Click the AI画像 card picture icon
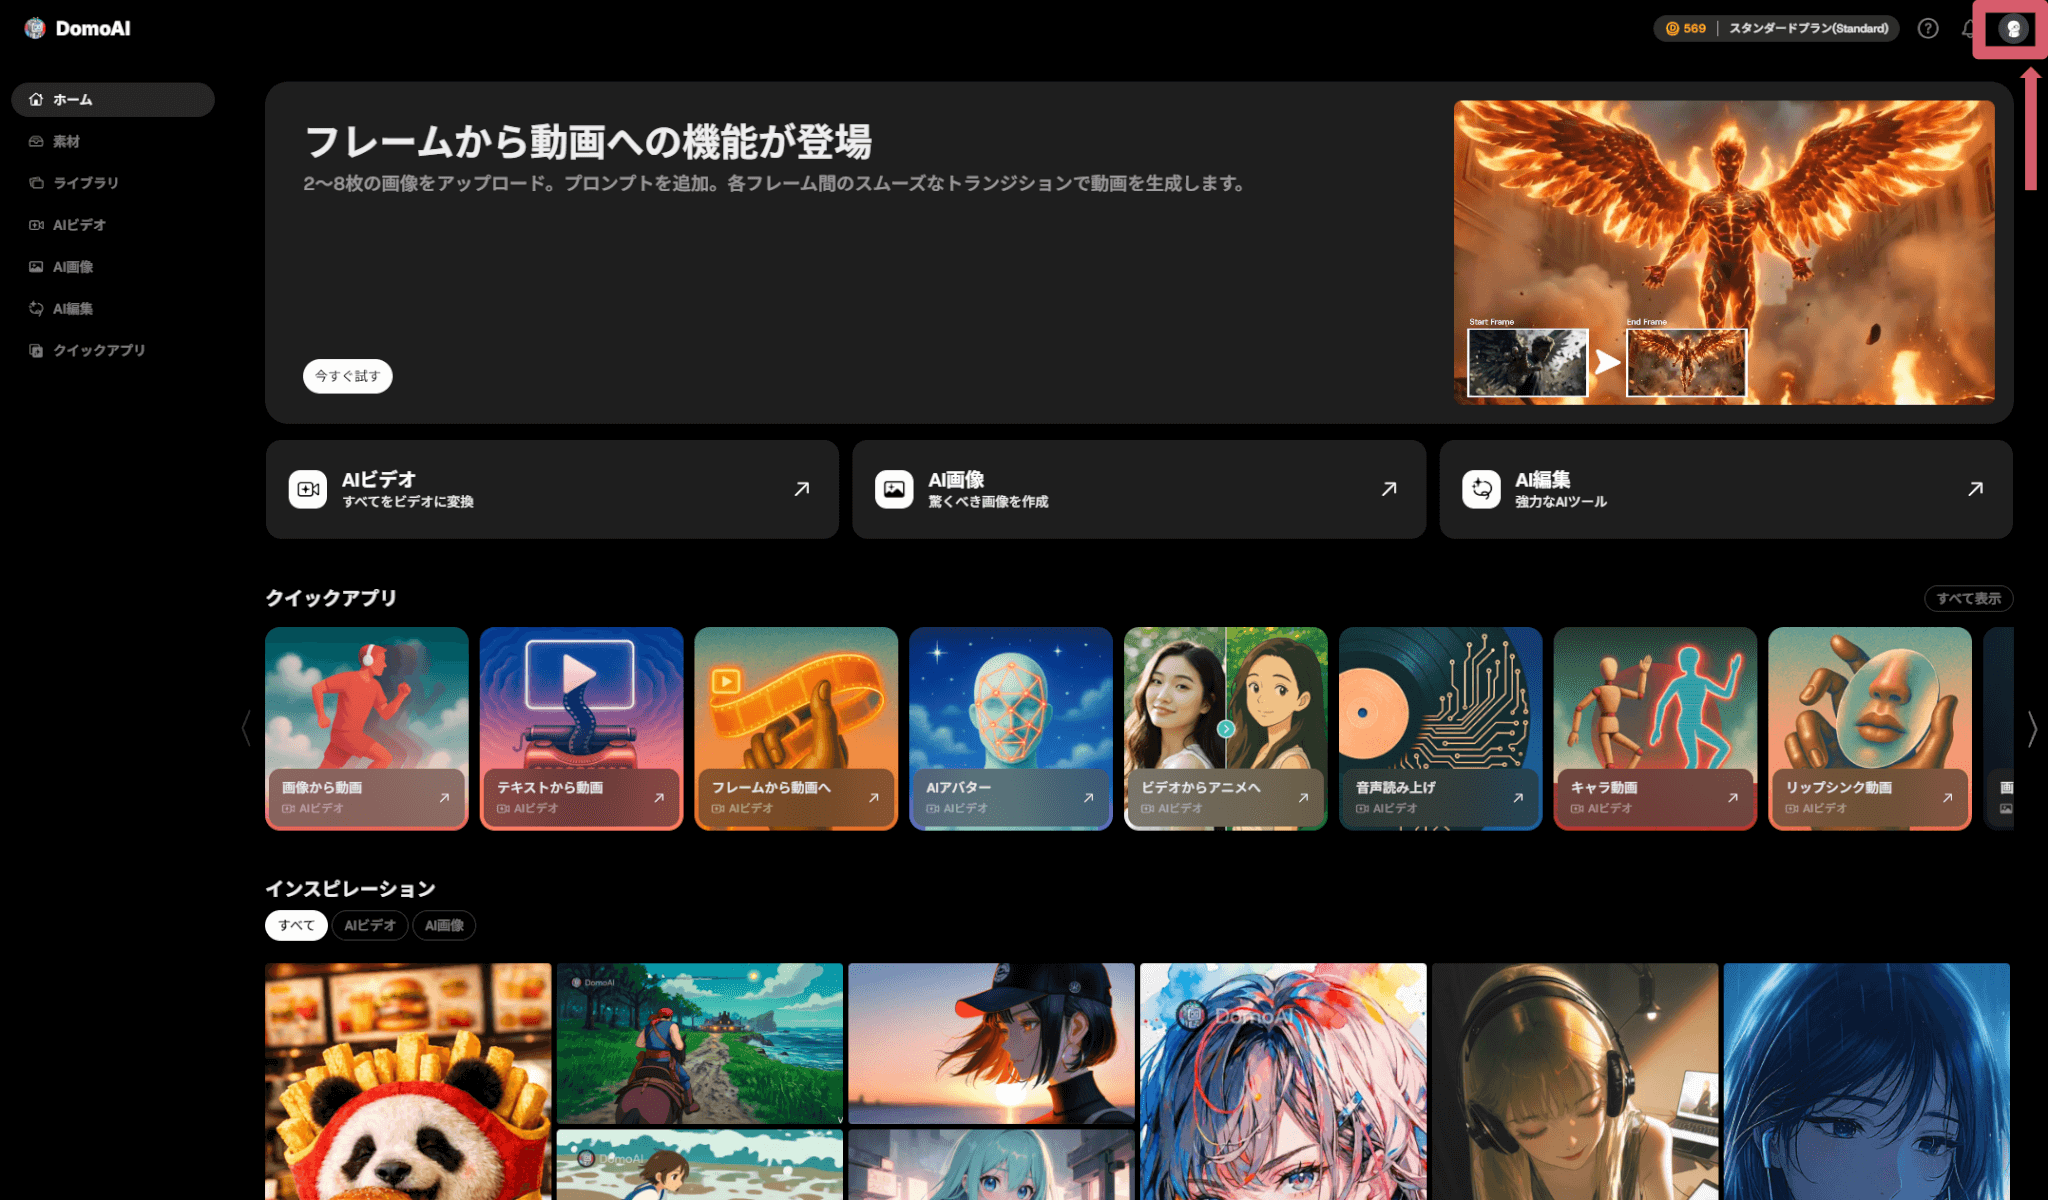The height and width of the screenshot is (1200, 2048). coord(894,489)
